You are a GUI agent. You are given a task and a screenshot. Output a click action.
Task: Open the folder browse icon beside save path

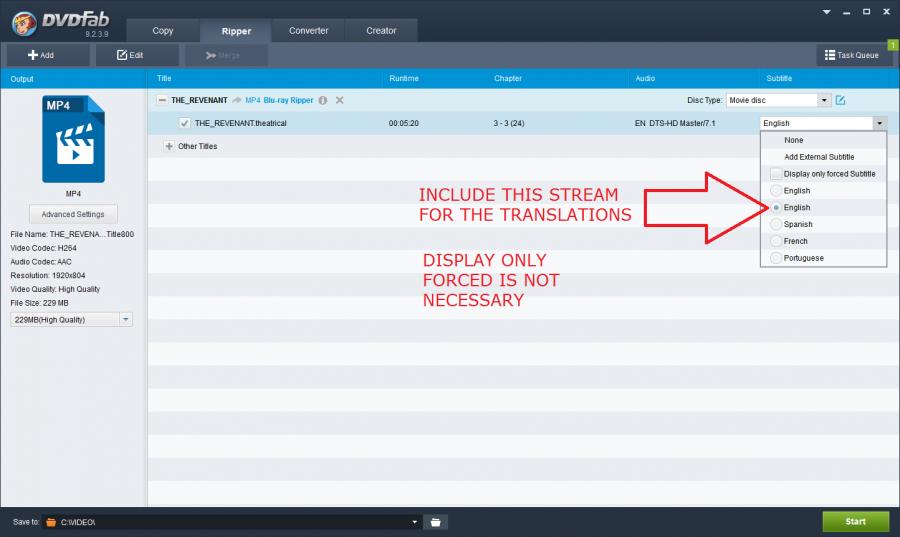tap(435, 522)
